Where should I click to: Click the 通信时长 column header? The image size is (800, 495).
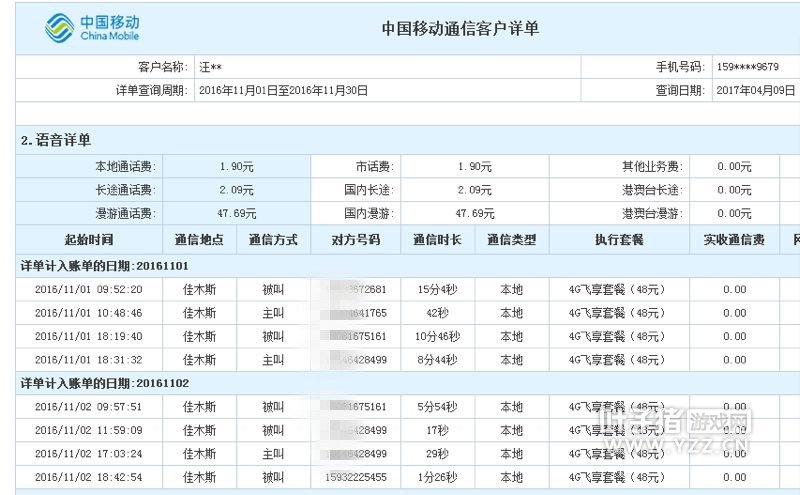pyautogui.click(x=437, y=240)
